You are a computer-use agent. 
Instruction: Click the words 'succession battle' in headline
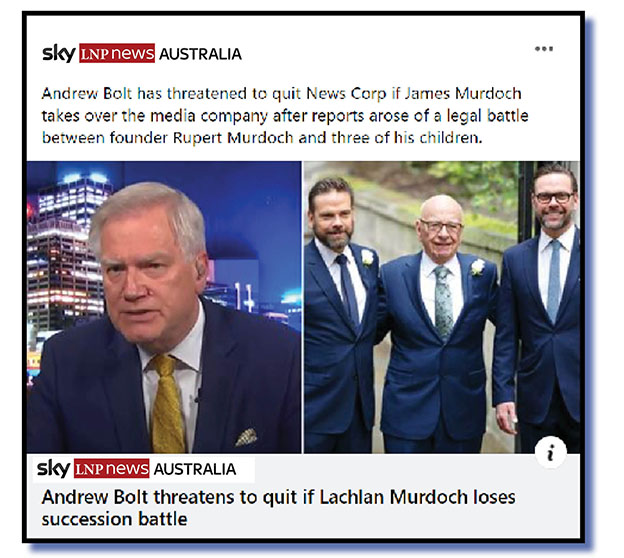tap(115, 519)
